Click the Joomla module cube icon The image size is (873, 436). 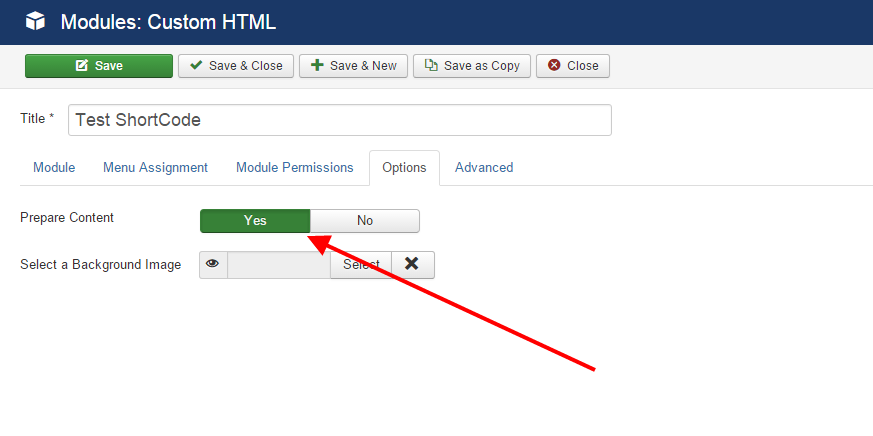[35, 21]
